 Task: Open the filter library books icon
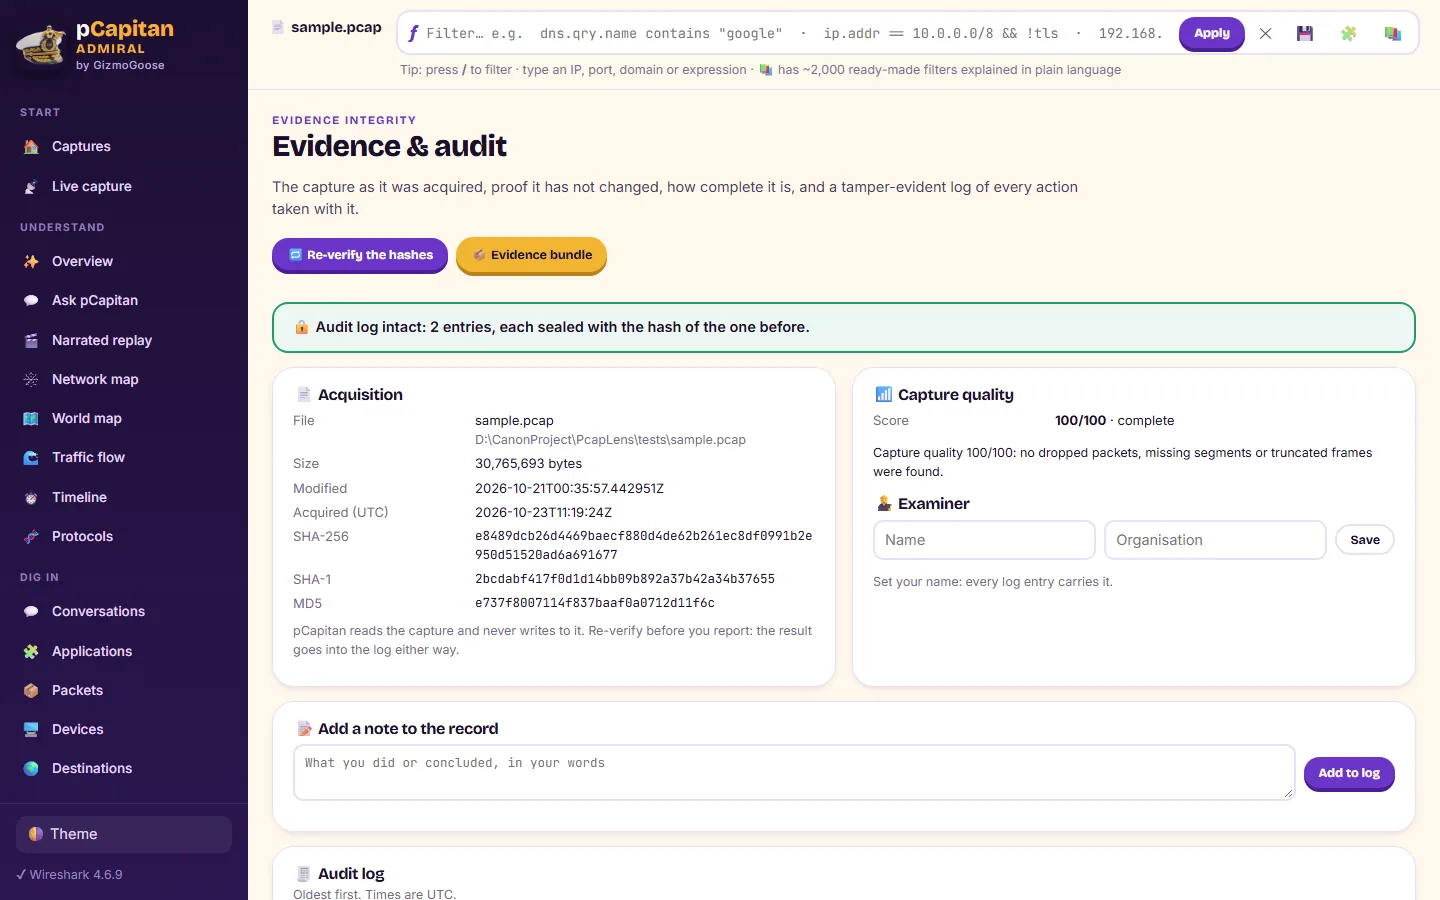[1392, 33]
